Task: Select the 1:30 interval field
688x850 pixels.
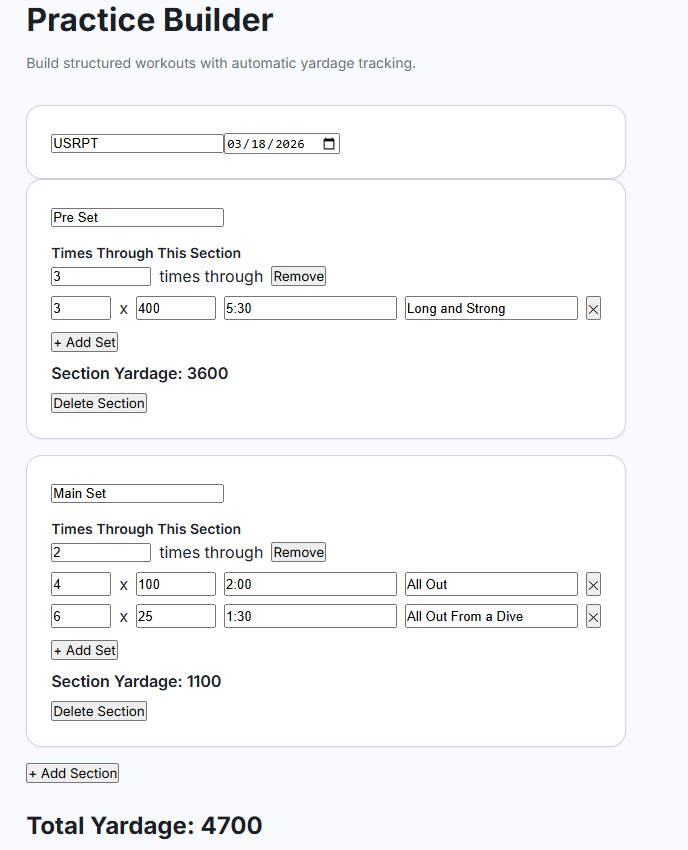Action: point(310,616)
